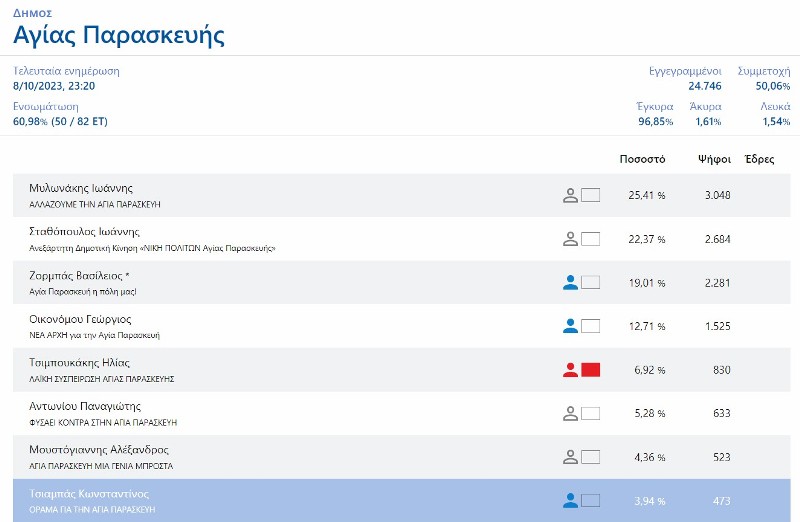This screenshot has height=522, width=800.
Task: Click the red color box for Τσιμπουκάκης Ηλίας
Action: [x=590, y=370]
